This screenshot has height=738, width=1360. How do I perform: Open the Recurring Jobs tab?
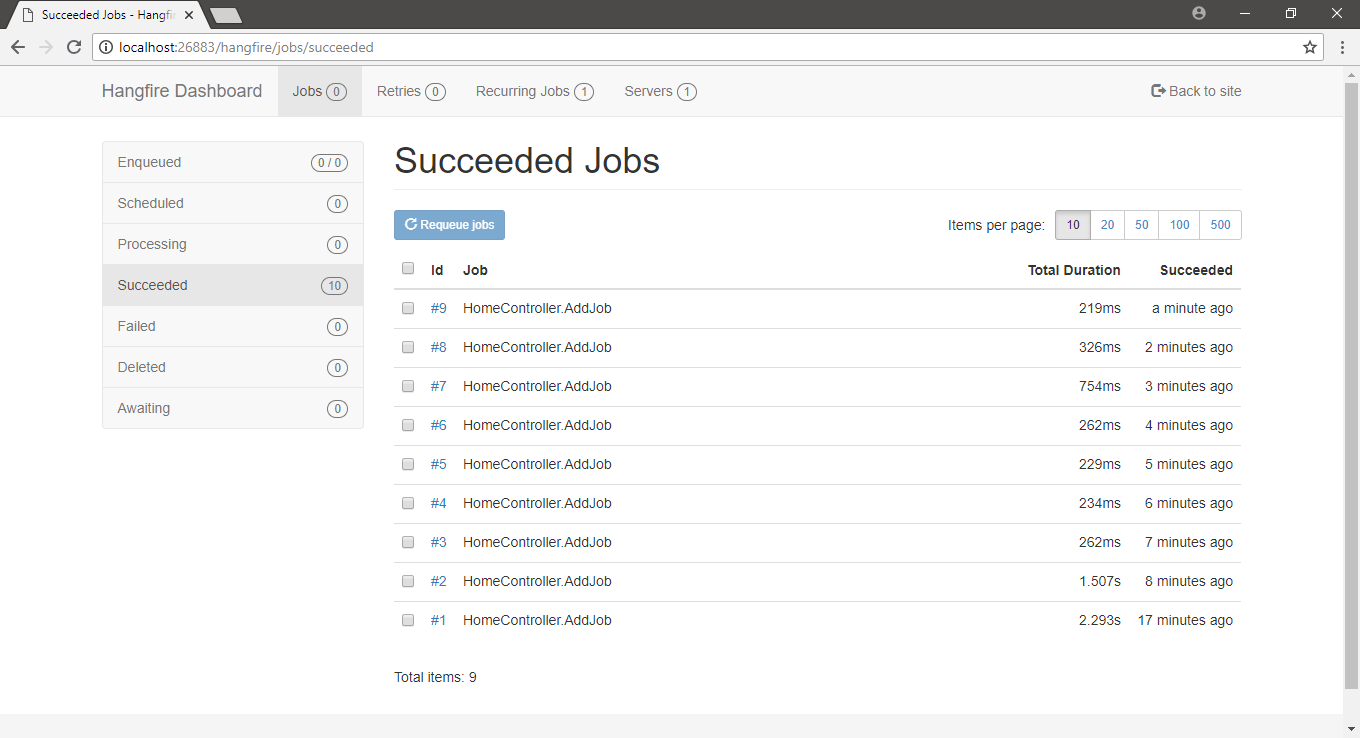click(x=535, y=91)
